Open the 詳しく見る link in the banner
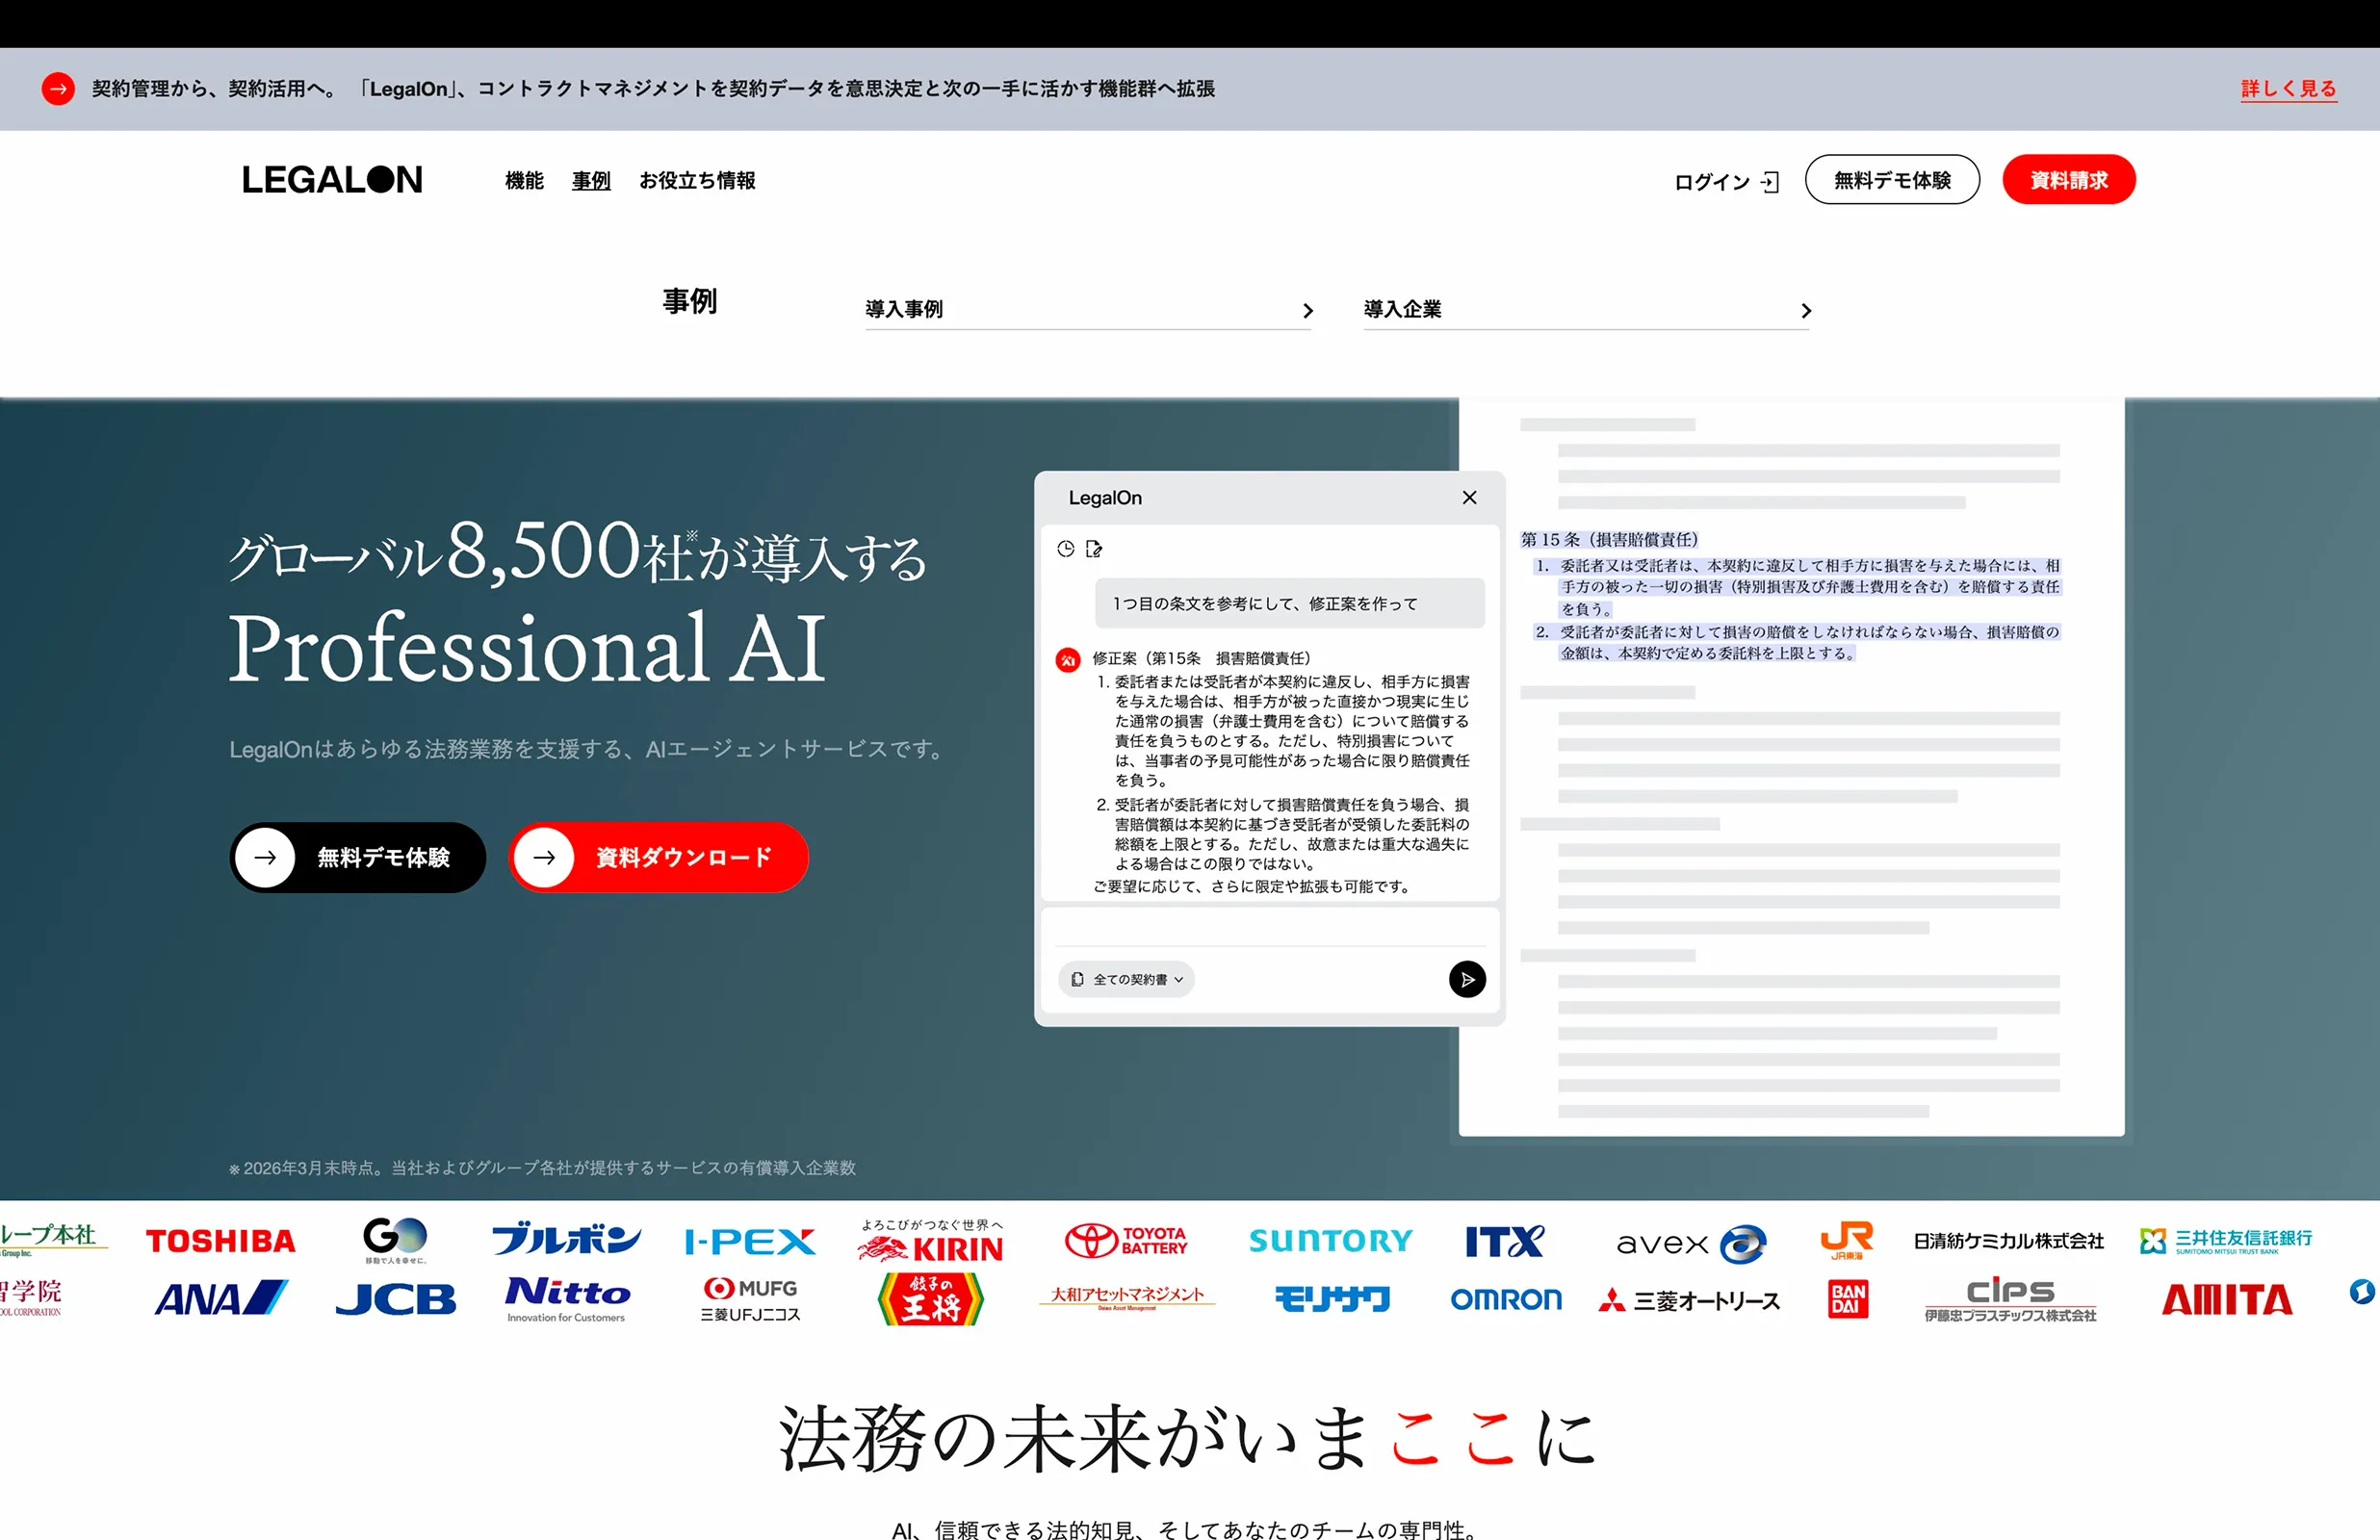This screenshot has height=1540, width=2380. (x=2288, y=89)
